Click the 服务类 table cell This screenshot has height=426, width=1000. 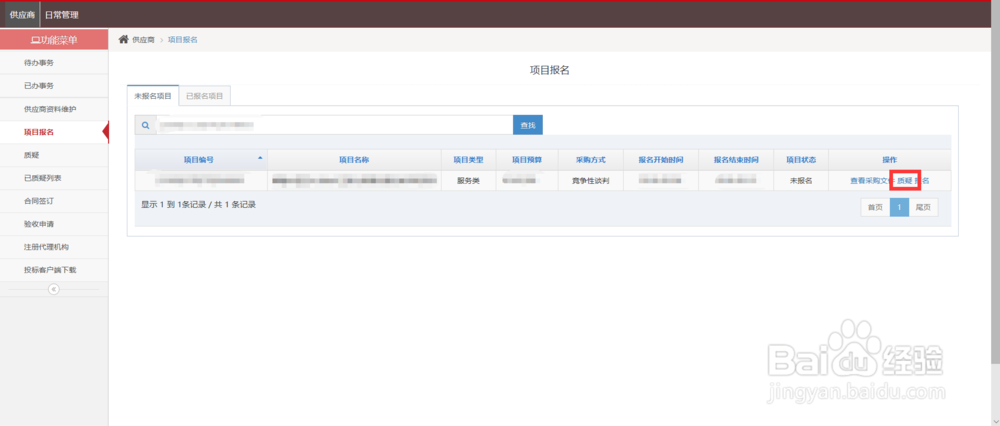(x=468, y=181)
